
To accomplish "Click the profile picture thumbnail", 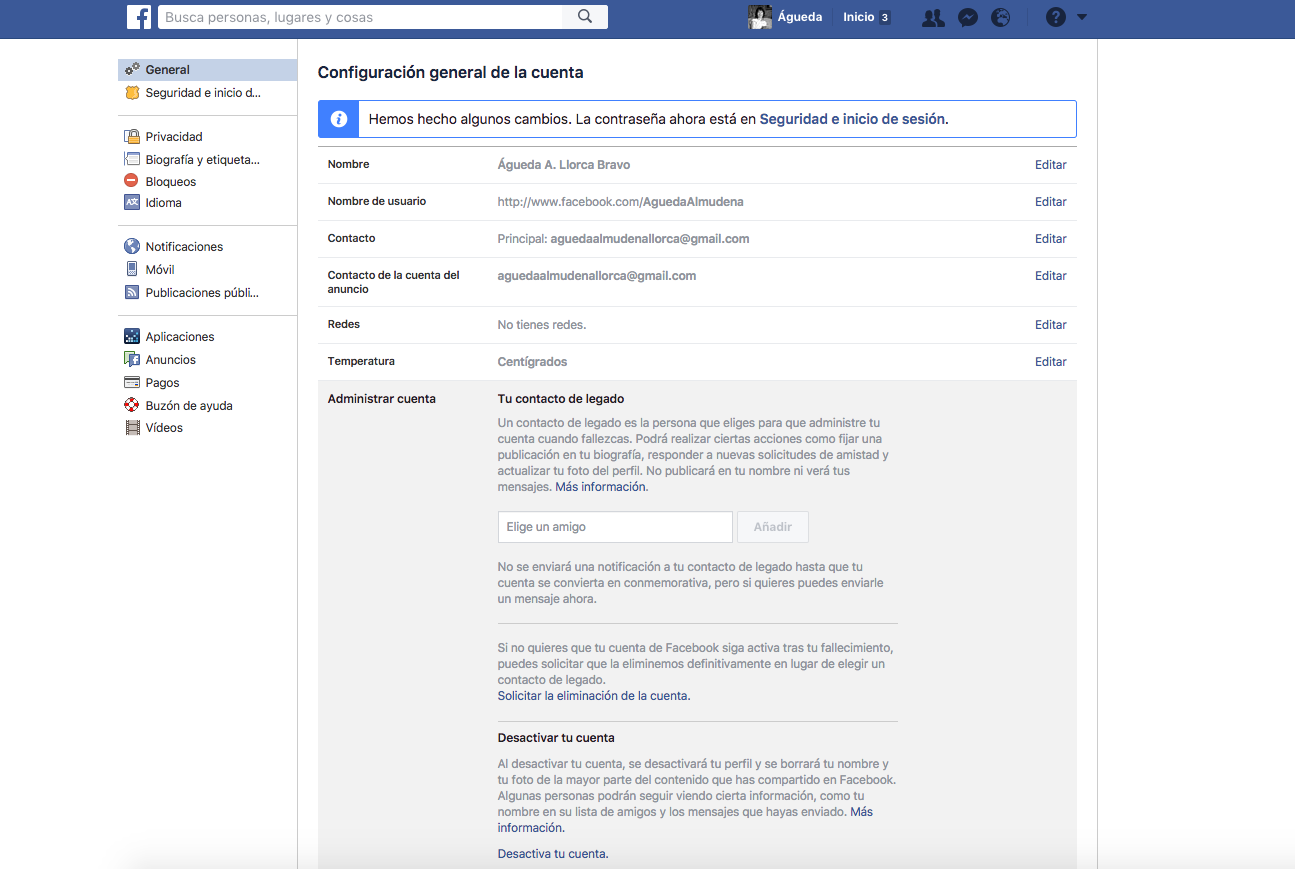I will pos(760,17).
